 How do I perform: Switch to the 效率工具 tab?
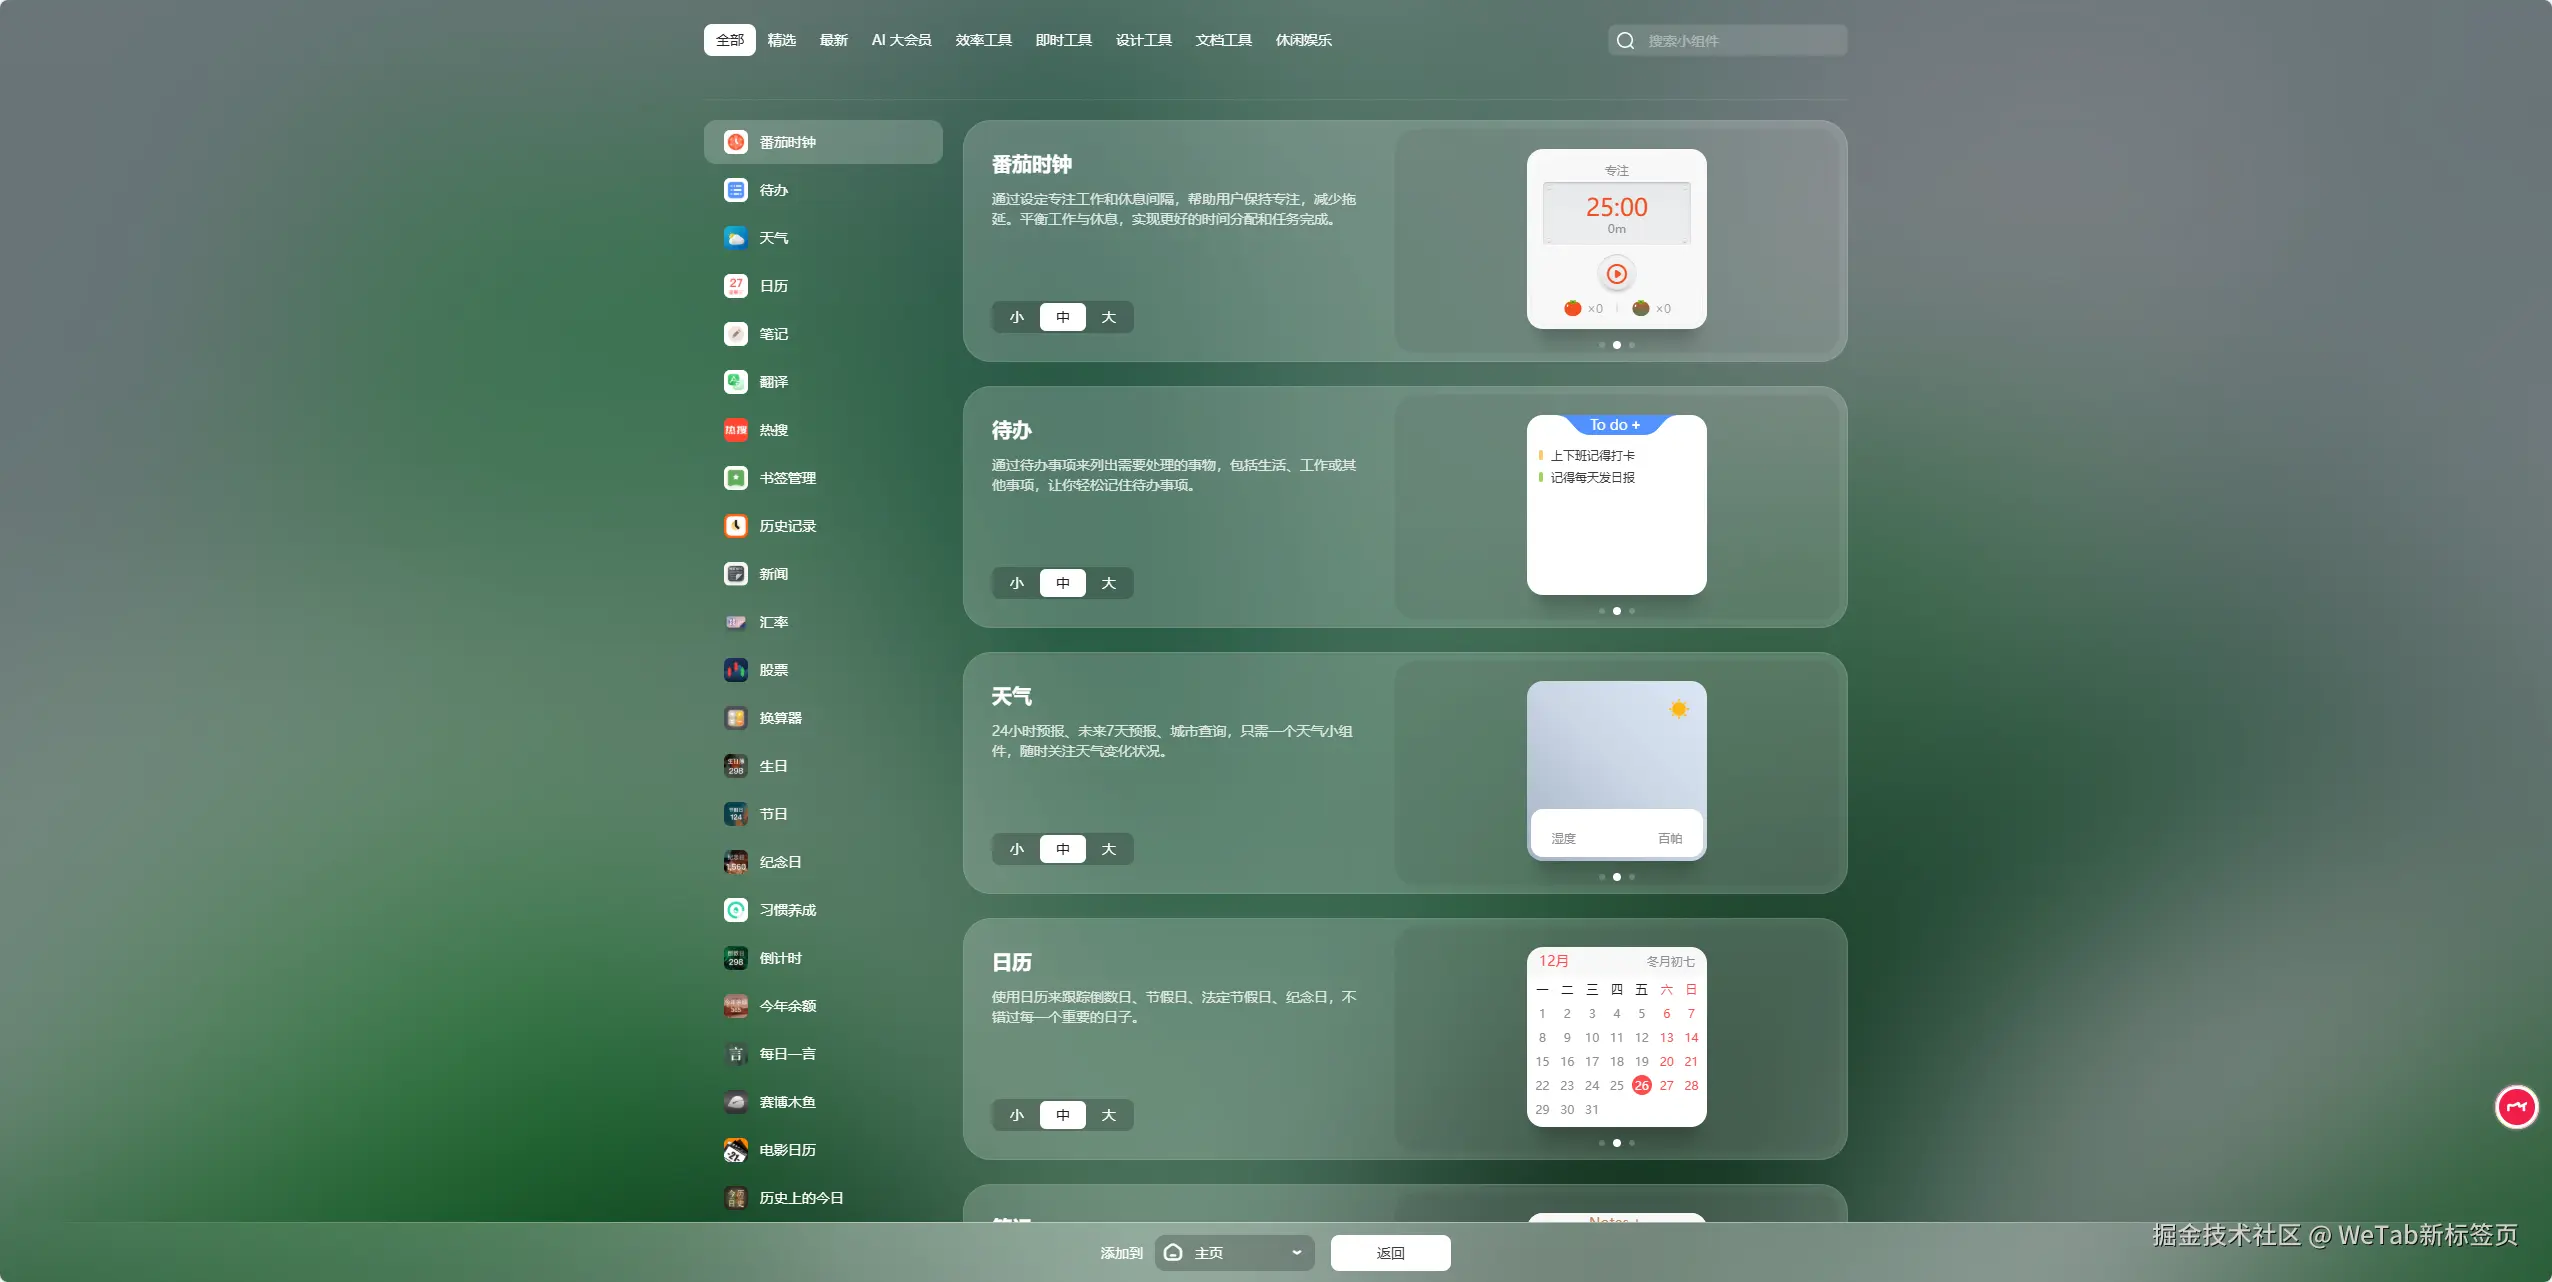(x=983, y=40)
